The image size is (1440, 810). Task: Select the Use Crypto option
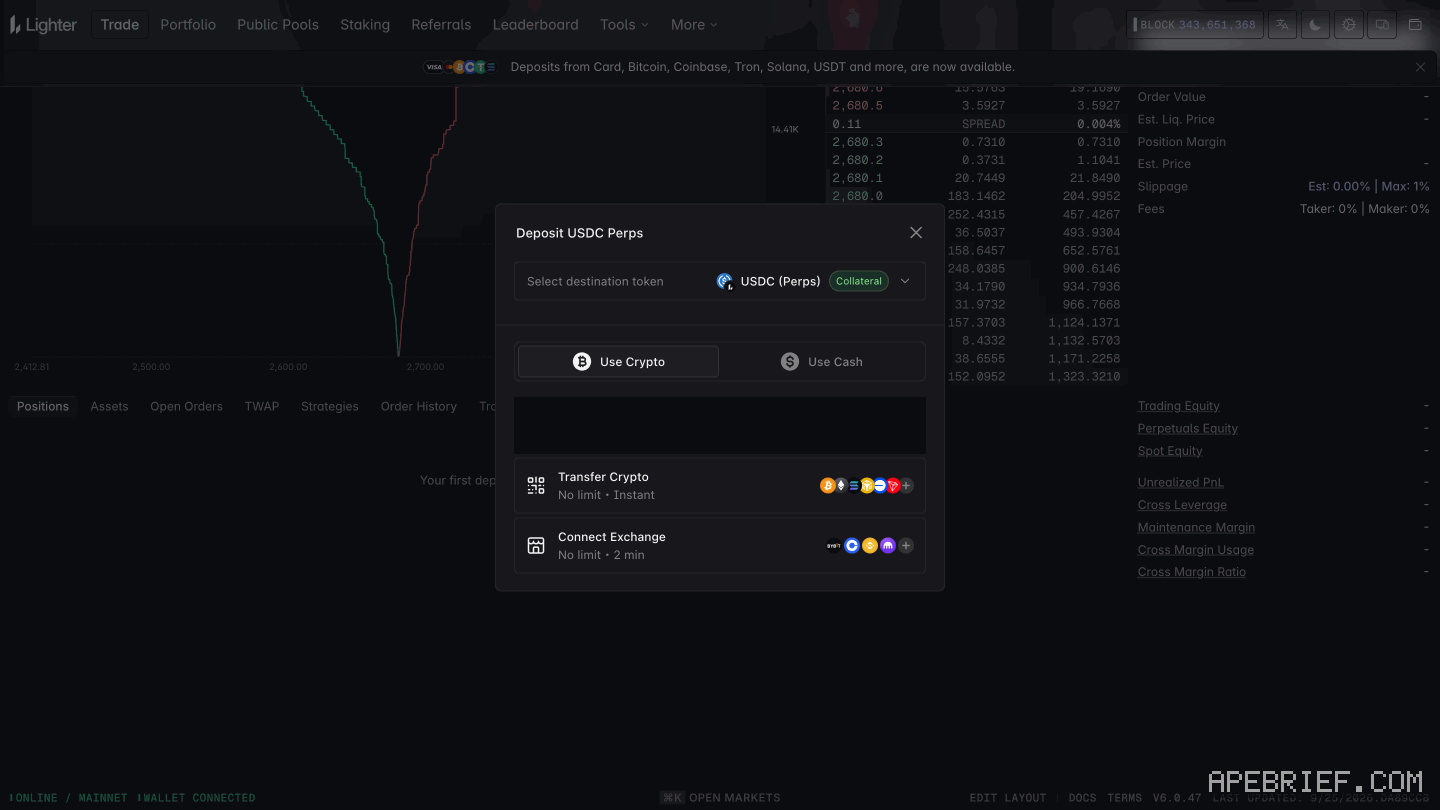point(618,362)
